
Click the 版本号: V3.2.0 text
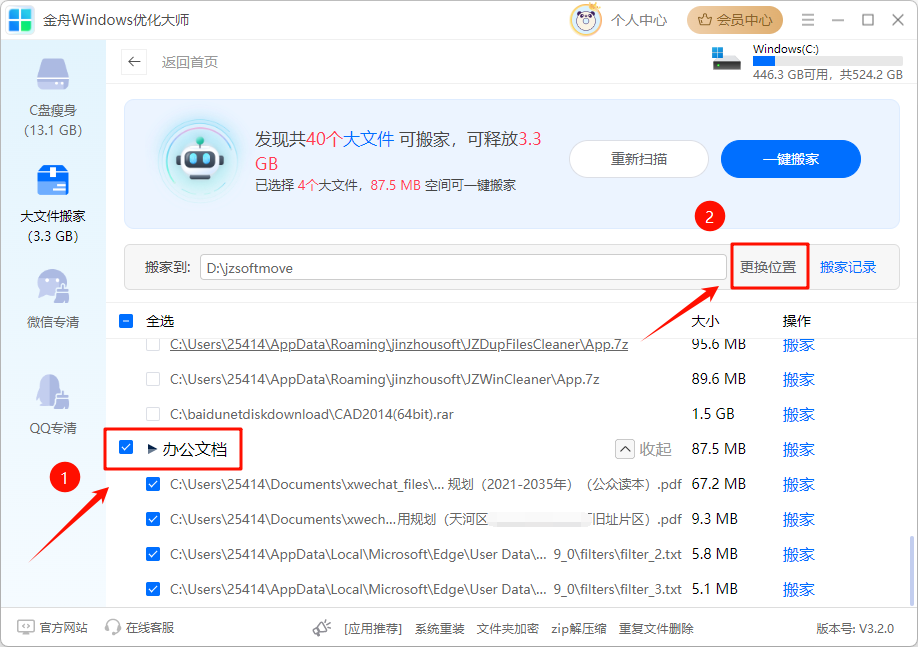pos(855,628)
